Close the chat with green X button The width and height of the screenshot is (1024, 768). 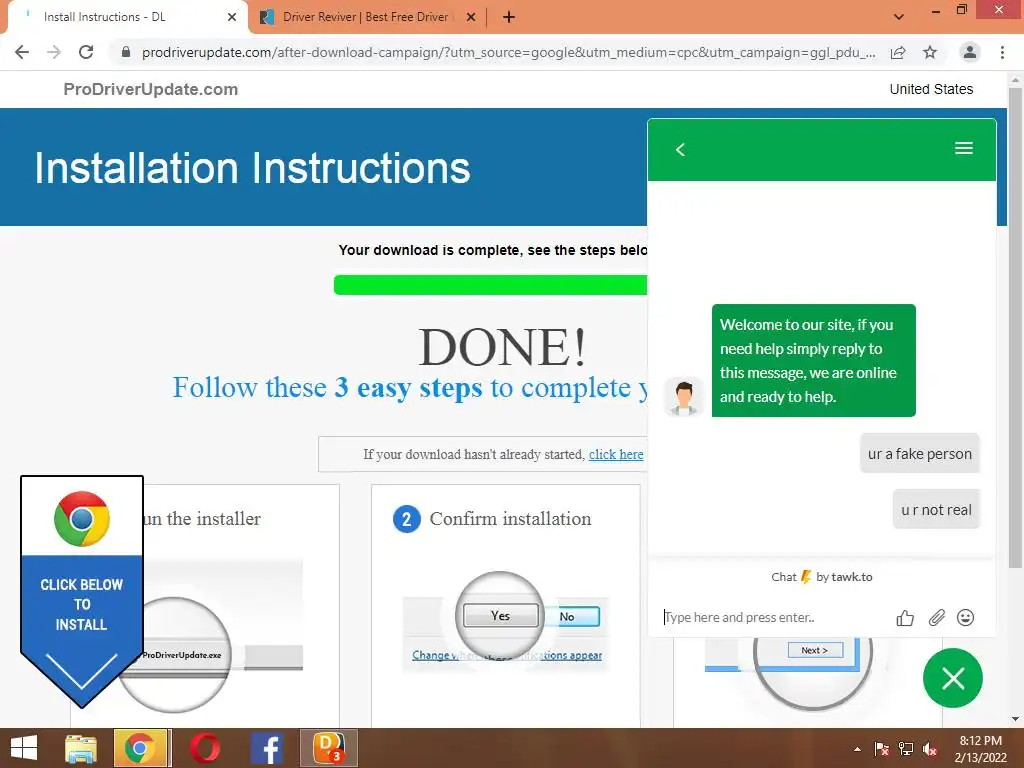point(953,679)
